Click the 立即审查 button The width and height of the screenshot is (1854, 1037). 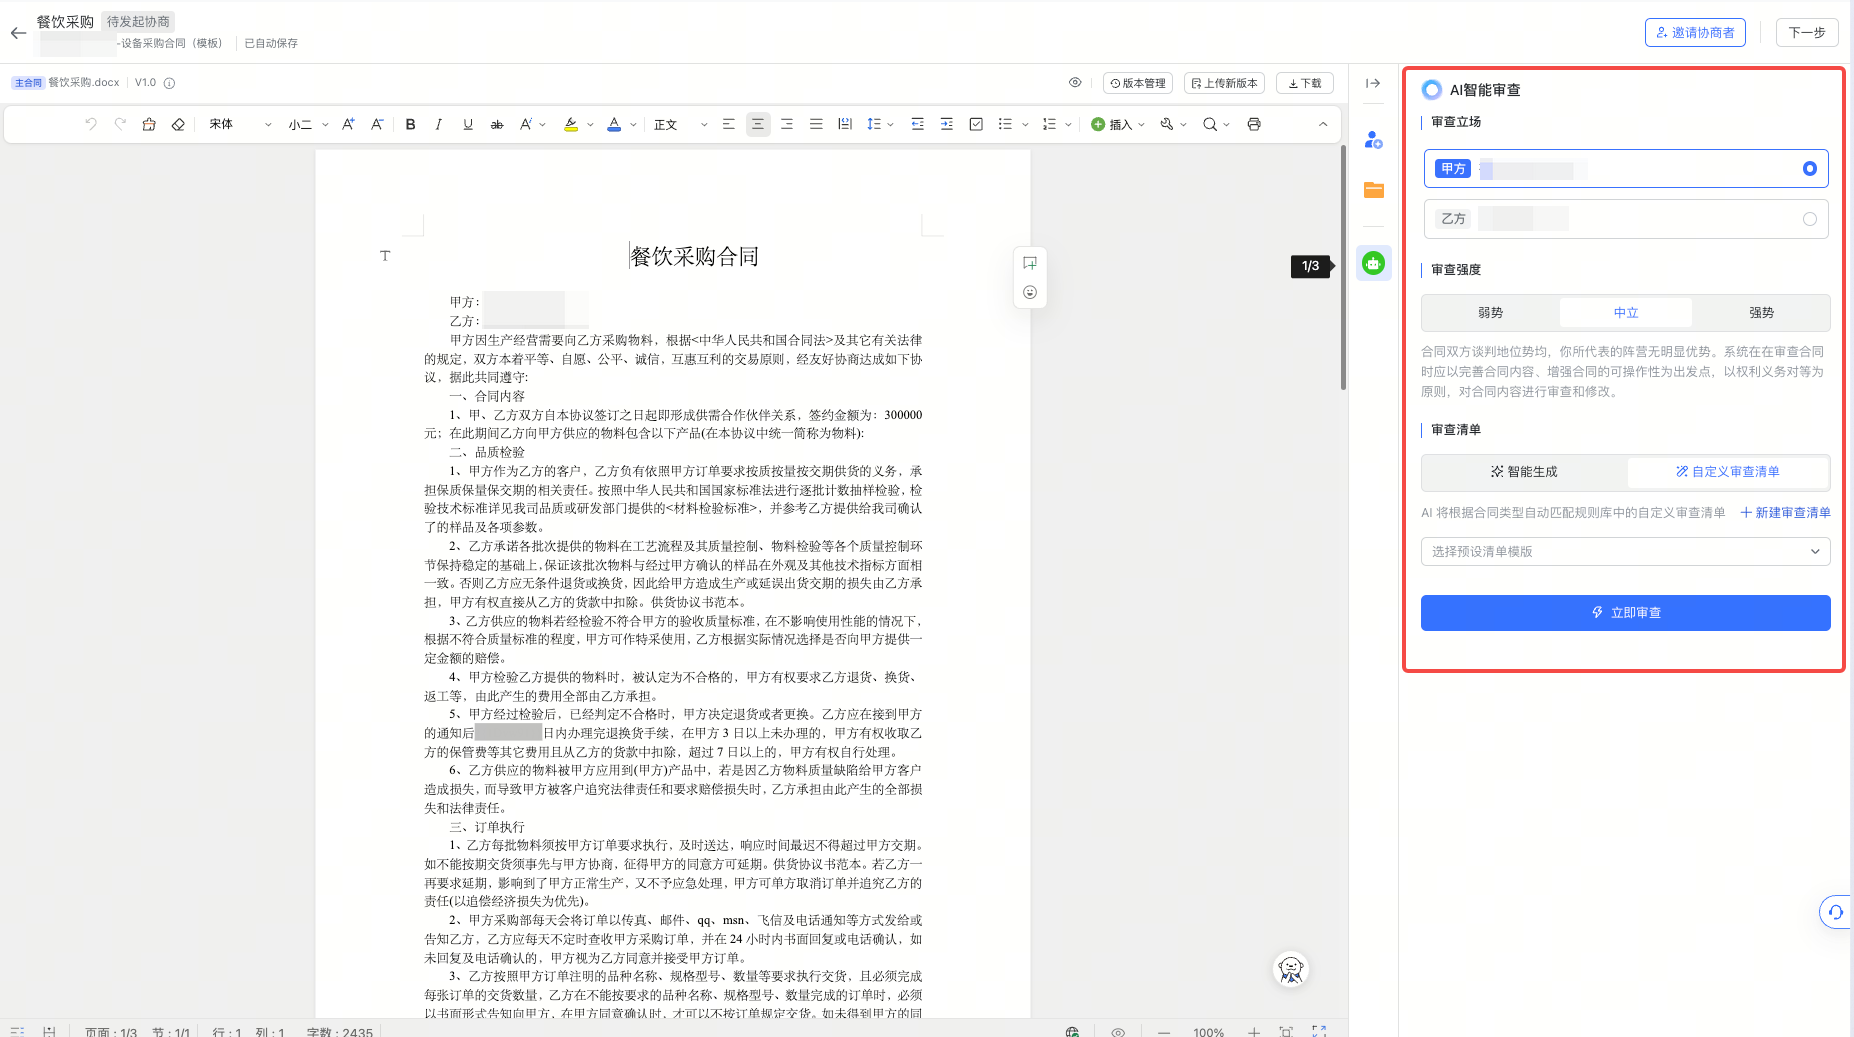point(1624,612)
